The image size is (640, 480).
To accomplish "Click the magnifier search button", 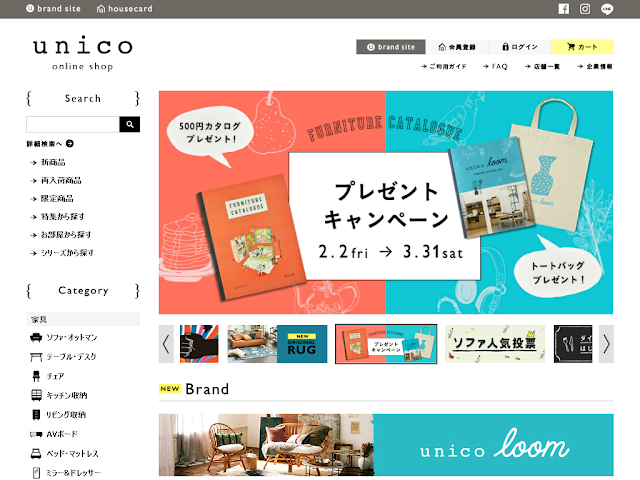I will 130,124.
